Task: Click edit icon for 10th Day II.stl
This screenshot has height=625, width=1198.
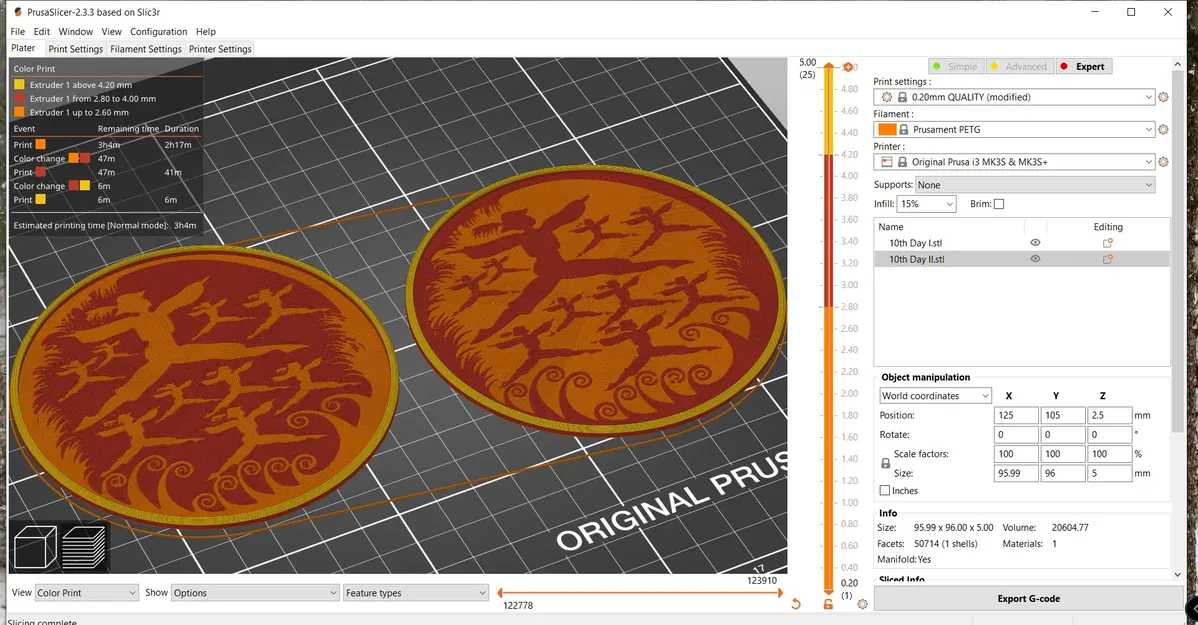Action: [1107, 259]
